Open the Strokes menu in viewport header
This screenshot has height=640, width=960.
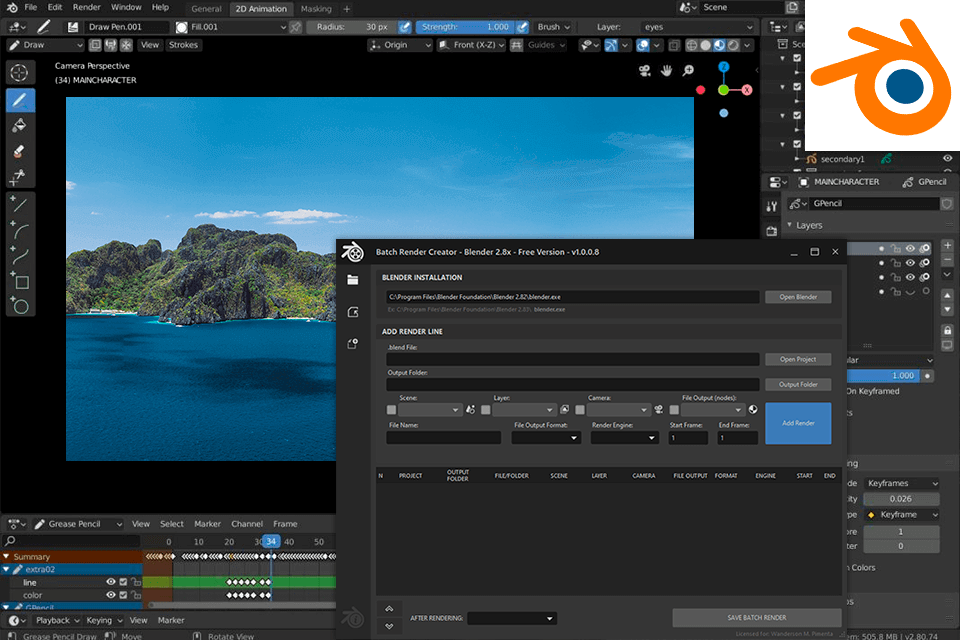[184, 45]
